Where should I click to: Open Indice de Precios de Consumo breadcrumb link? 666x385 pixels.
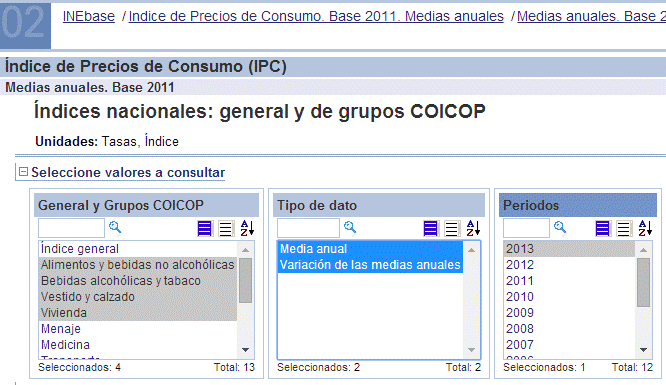316,16
